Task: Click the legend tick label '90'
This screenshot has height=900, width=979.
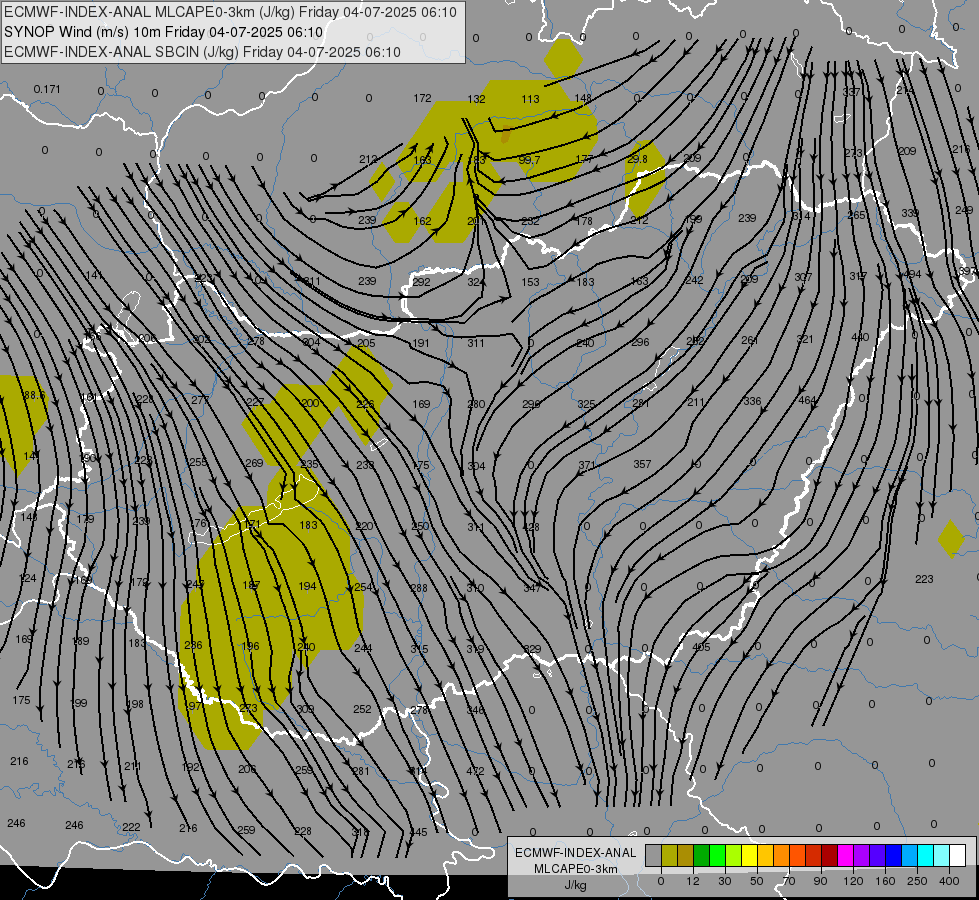Action: pyautogui.click(x=820, y=881)
